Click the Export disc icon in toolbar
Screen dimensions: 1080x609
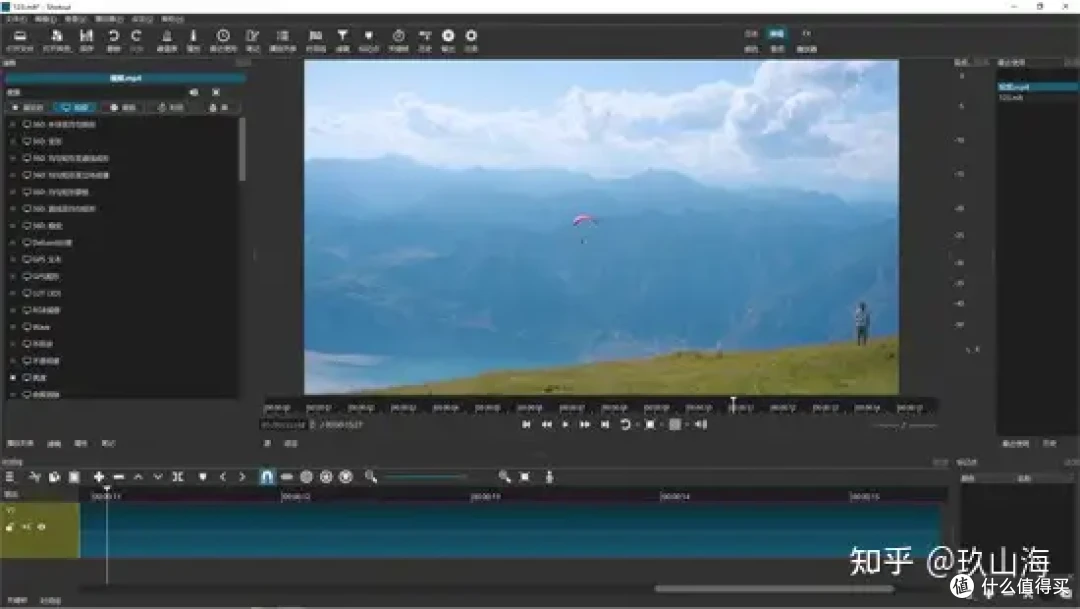[448, 38]
